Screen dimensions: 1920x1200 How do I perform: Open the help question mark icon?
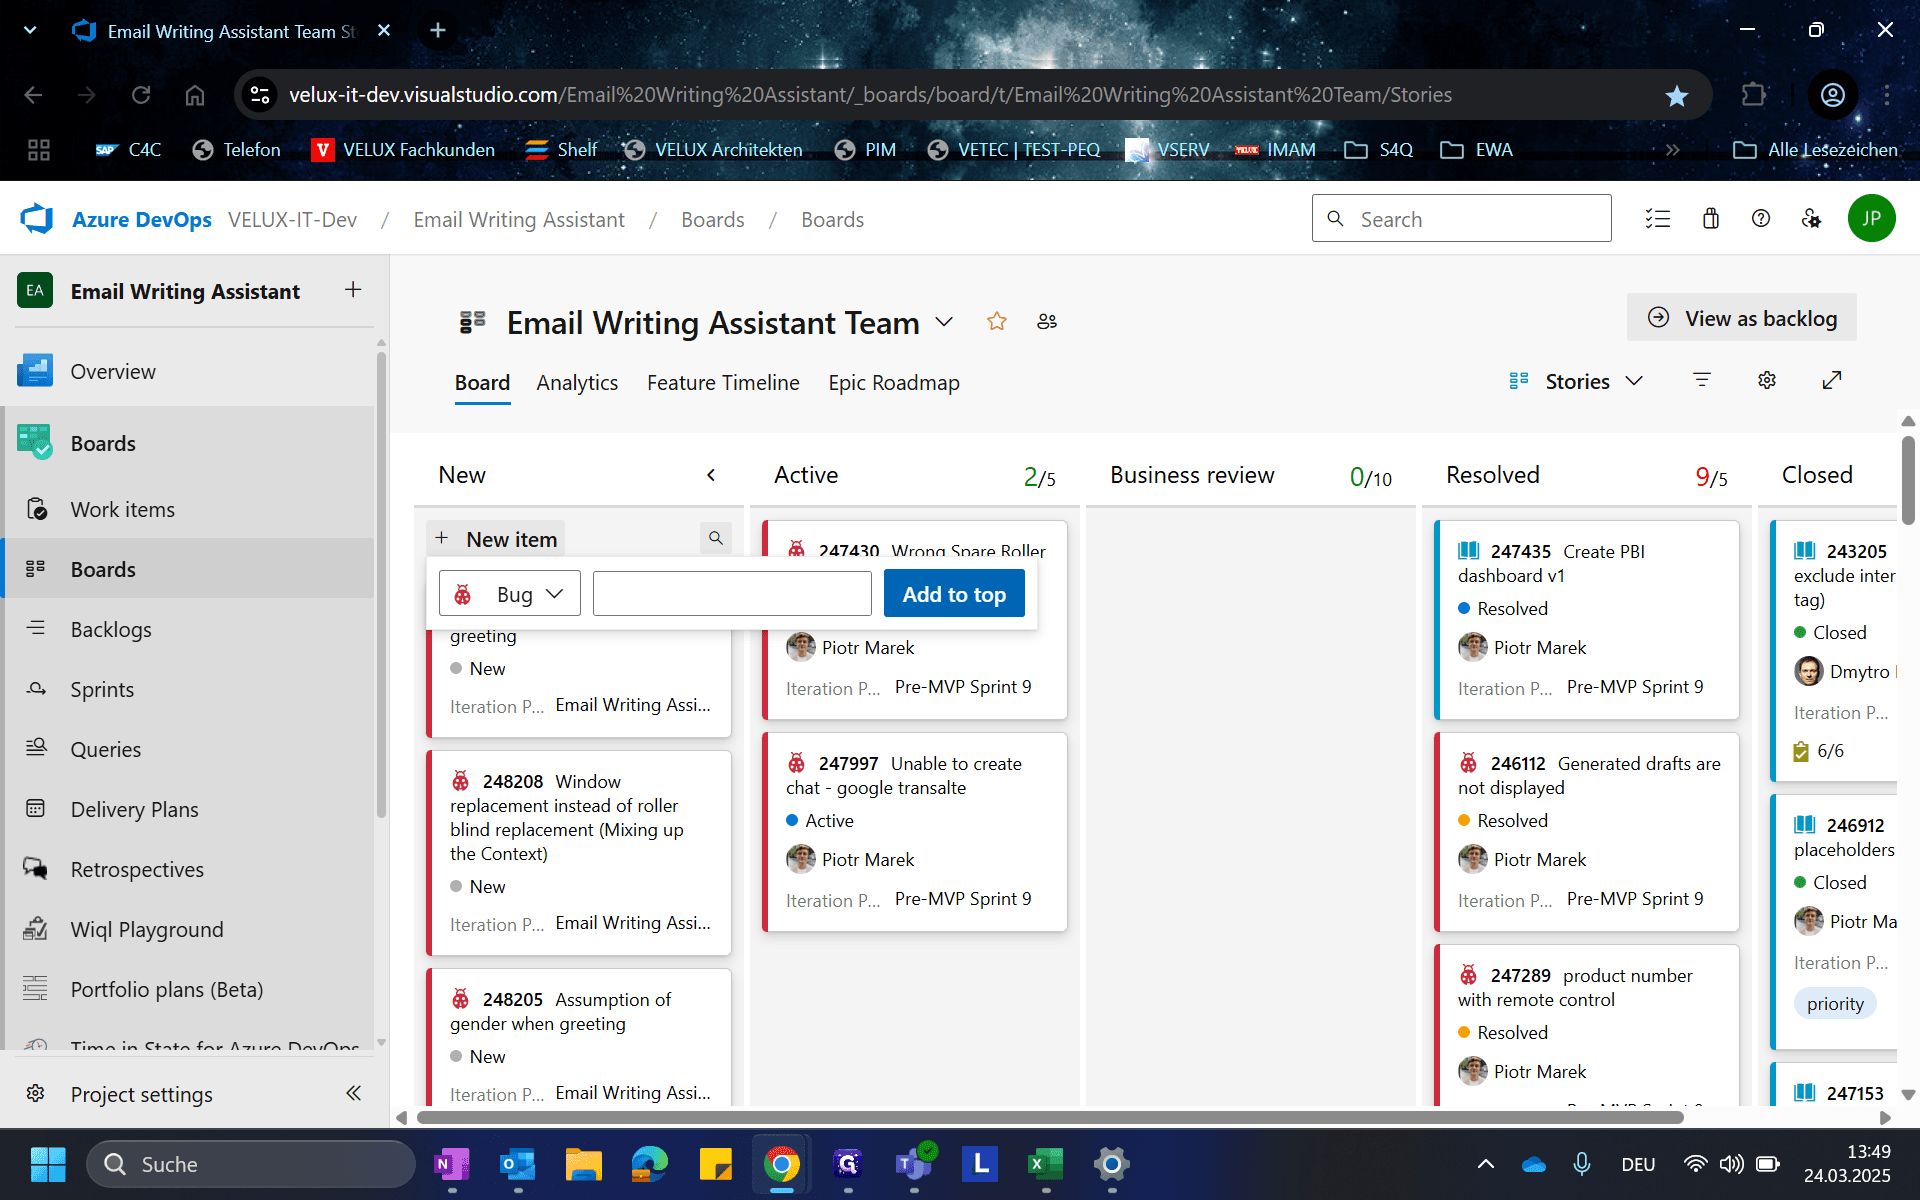pos(1761,218)
